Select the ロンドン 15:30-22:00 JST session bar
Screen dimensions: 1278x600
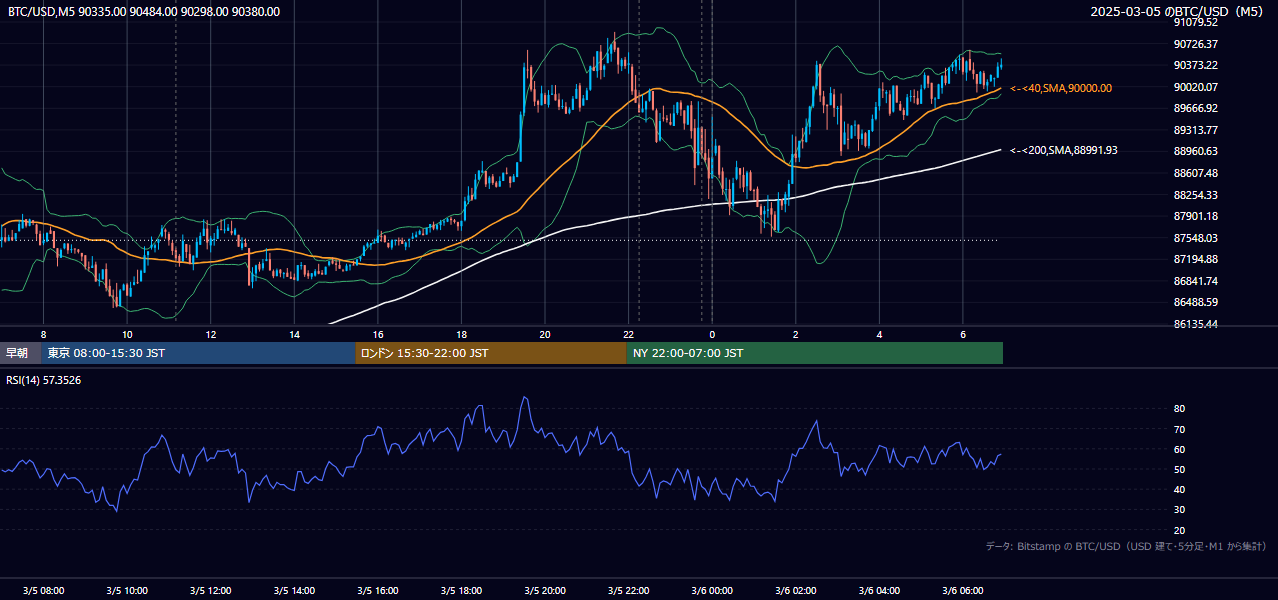click(491, 353)
